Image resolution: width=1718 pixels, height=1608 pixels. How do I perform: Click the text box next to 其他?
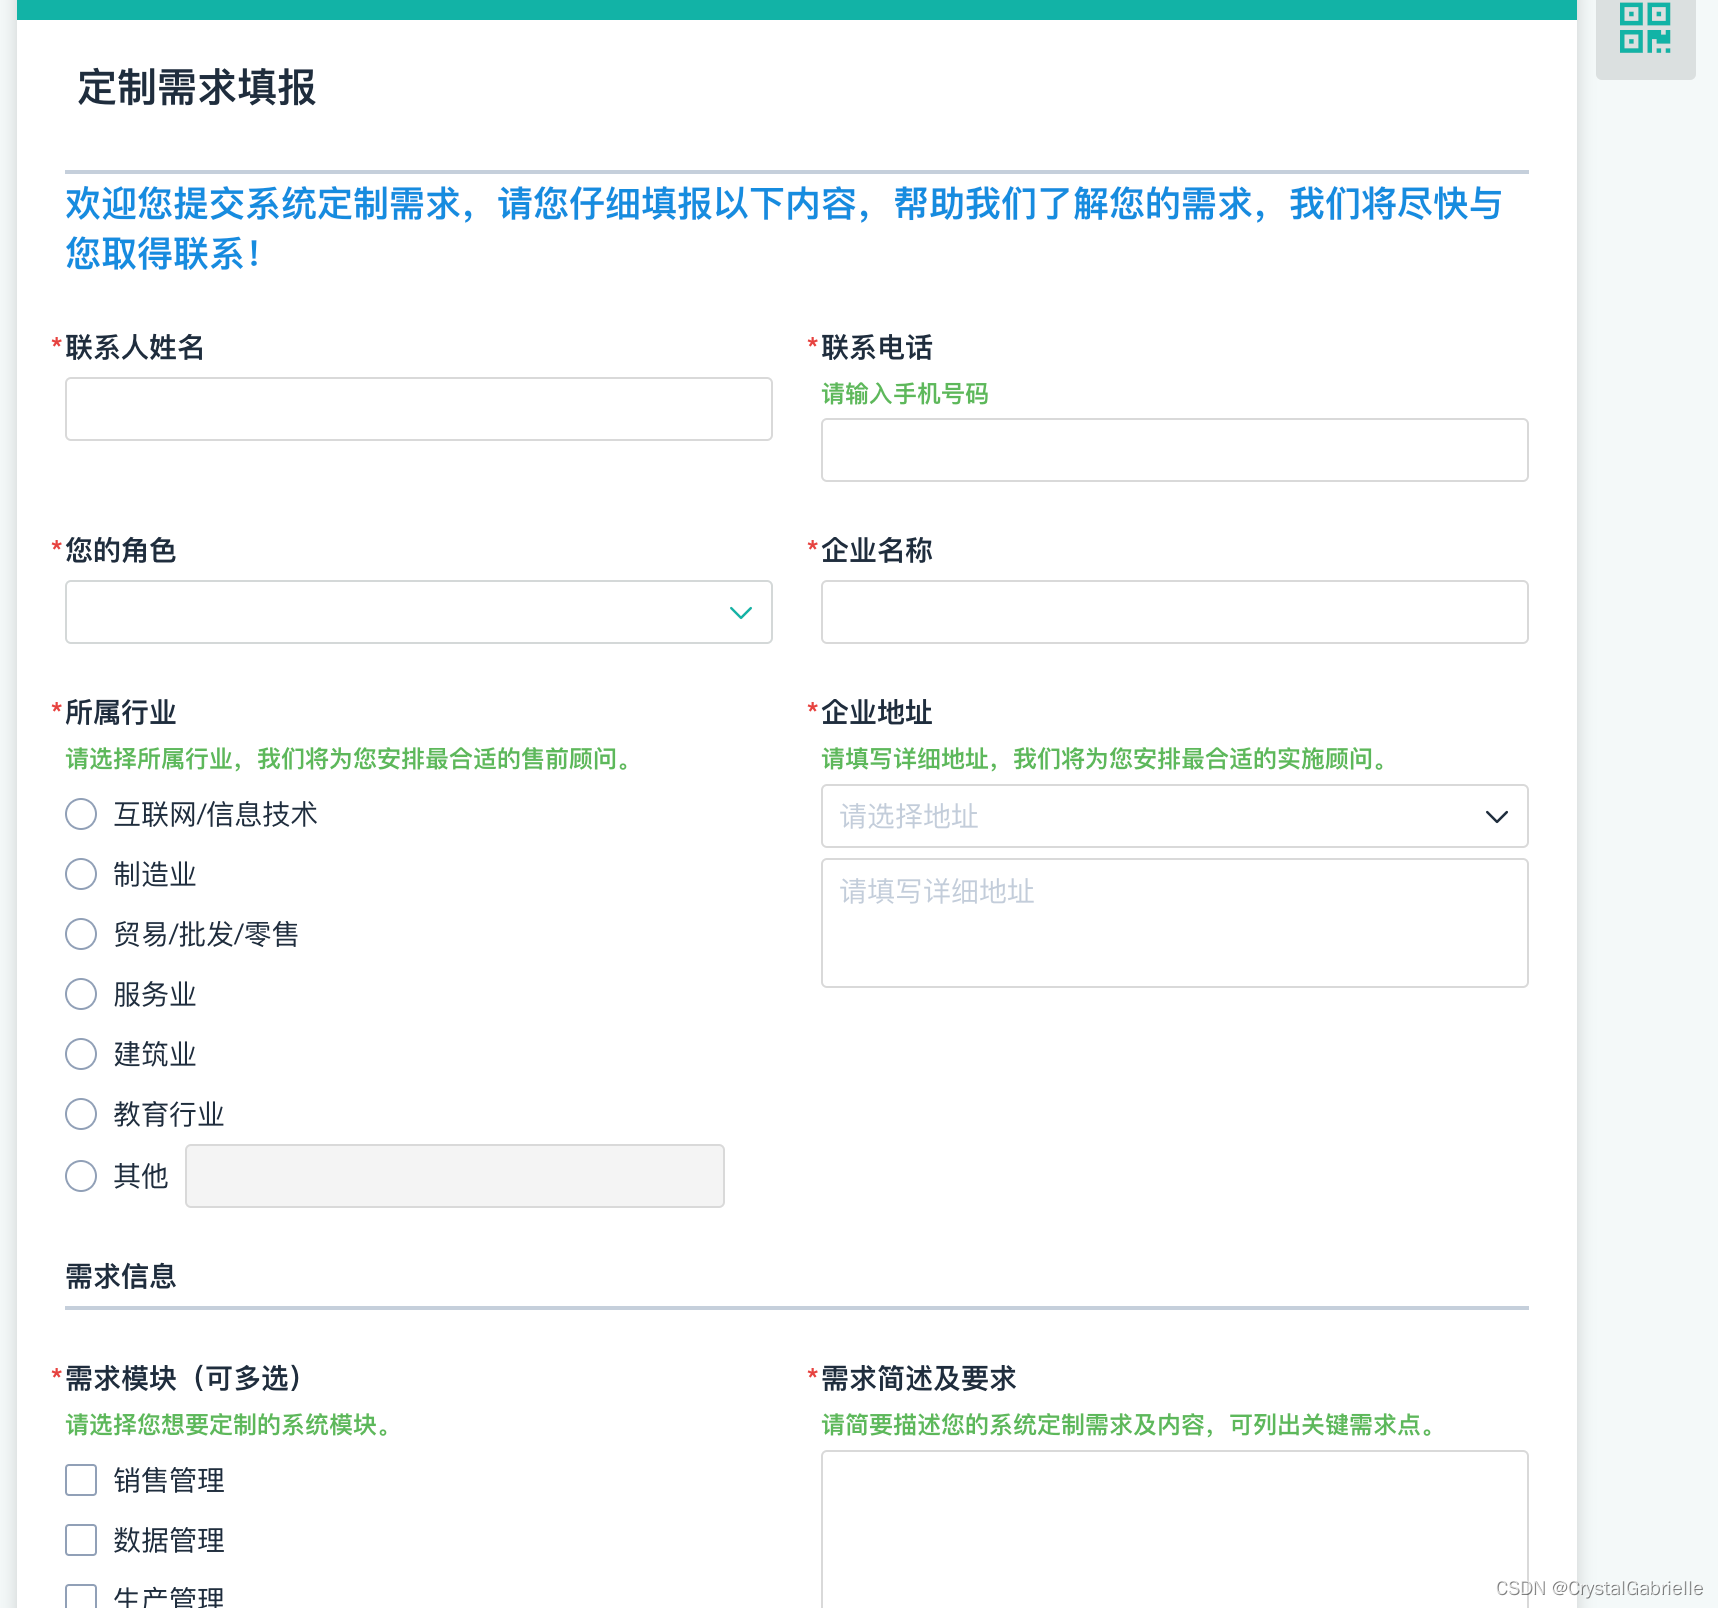point(455,1176)
